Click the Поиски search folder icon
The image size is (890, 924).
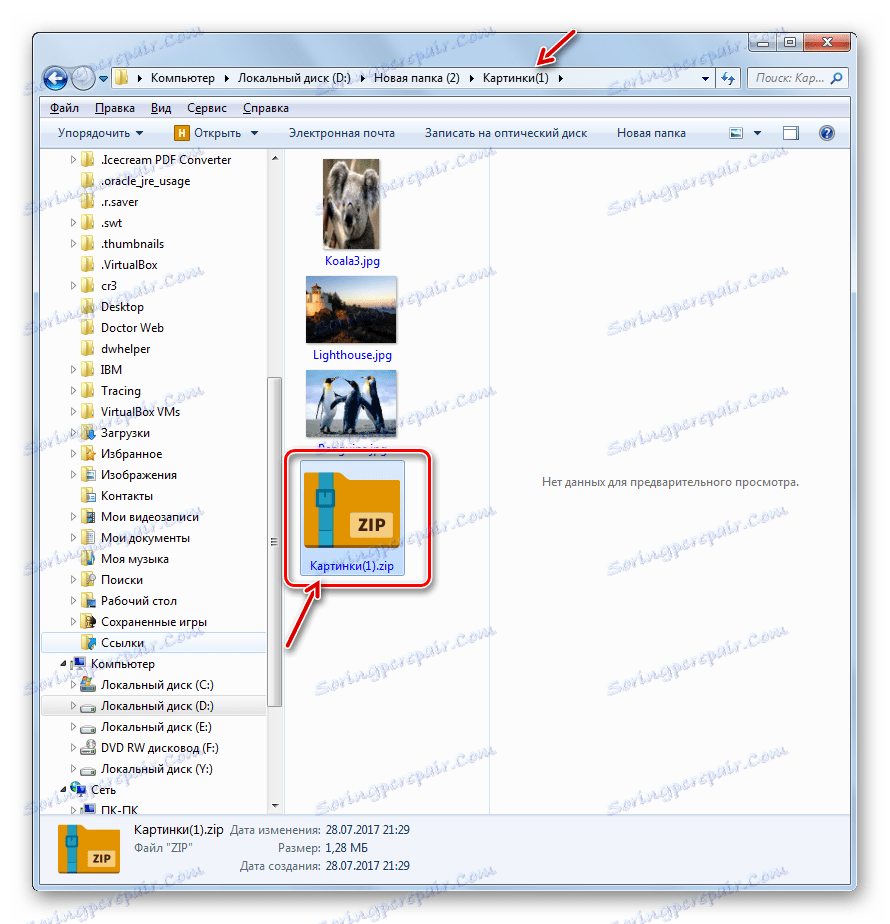coord(88,580)
